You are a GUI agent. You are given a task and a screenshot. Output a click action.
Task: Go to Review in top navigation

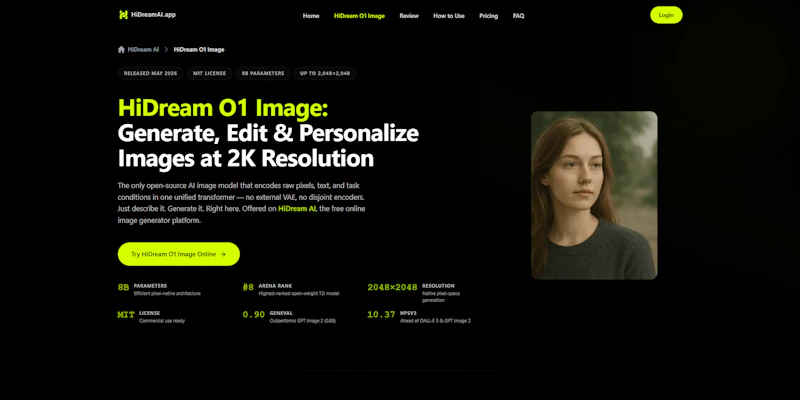pos(409,16)
